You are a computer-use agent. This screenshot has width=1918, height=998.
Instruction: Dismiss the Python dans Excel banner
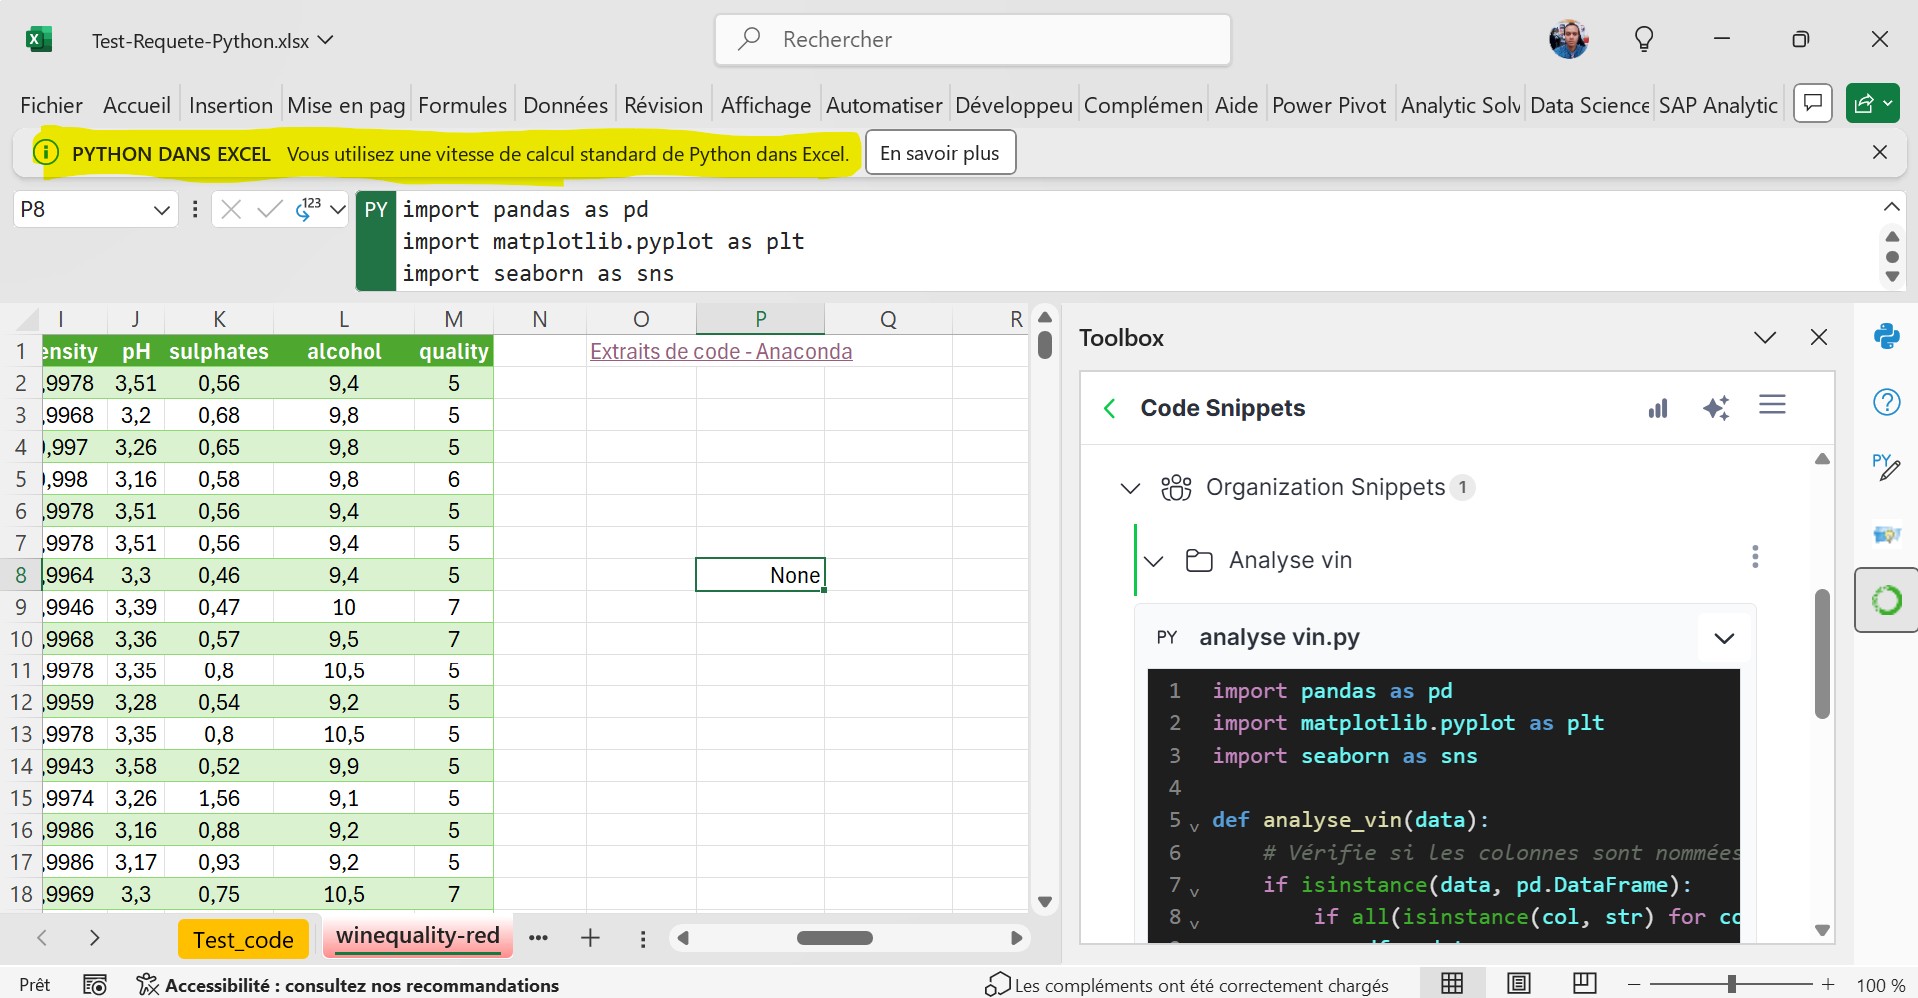1880,152
